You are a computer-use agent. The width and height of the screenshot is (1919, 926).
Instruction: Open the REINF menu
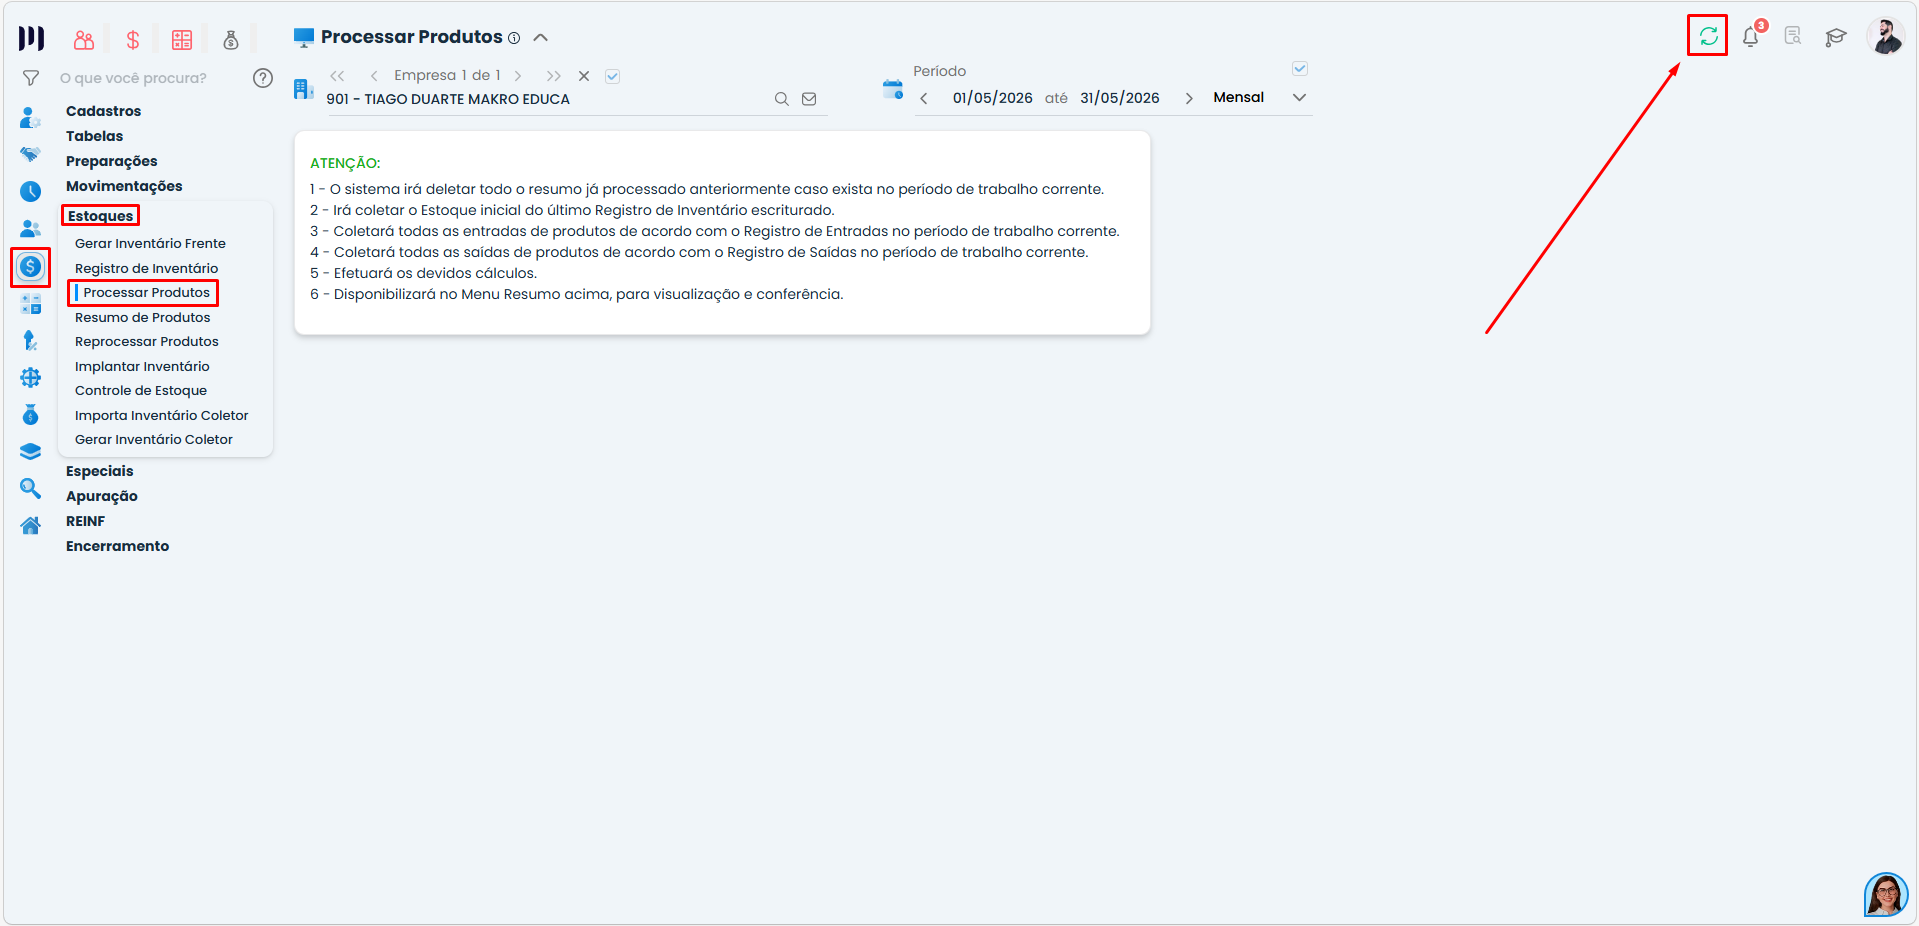tap(85, 521)
